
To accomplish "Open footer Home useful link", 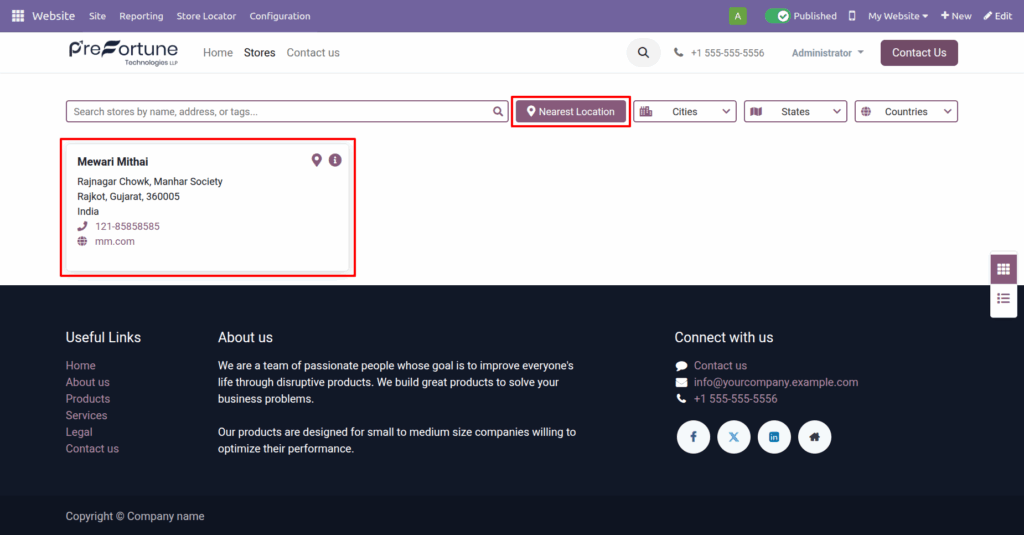I will [80, 366].
